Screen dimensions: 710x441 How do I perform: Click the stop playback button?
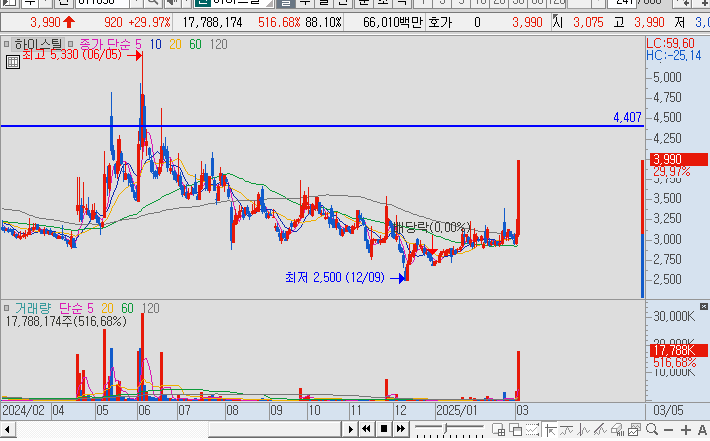click(x=384, y=428)
